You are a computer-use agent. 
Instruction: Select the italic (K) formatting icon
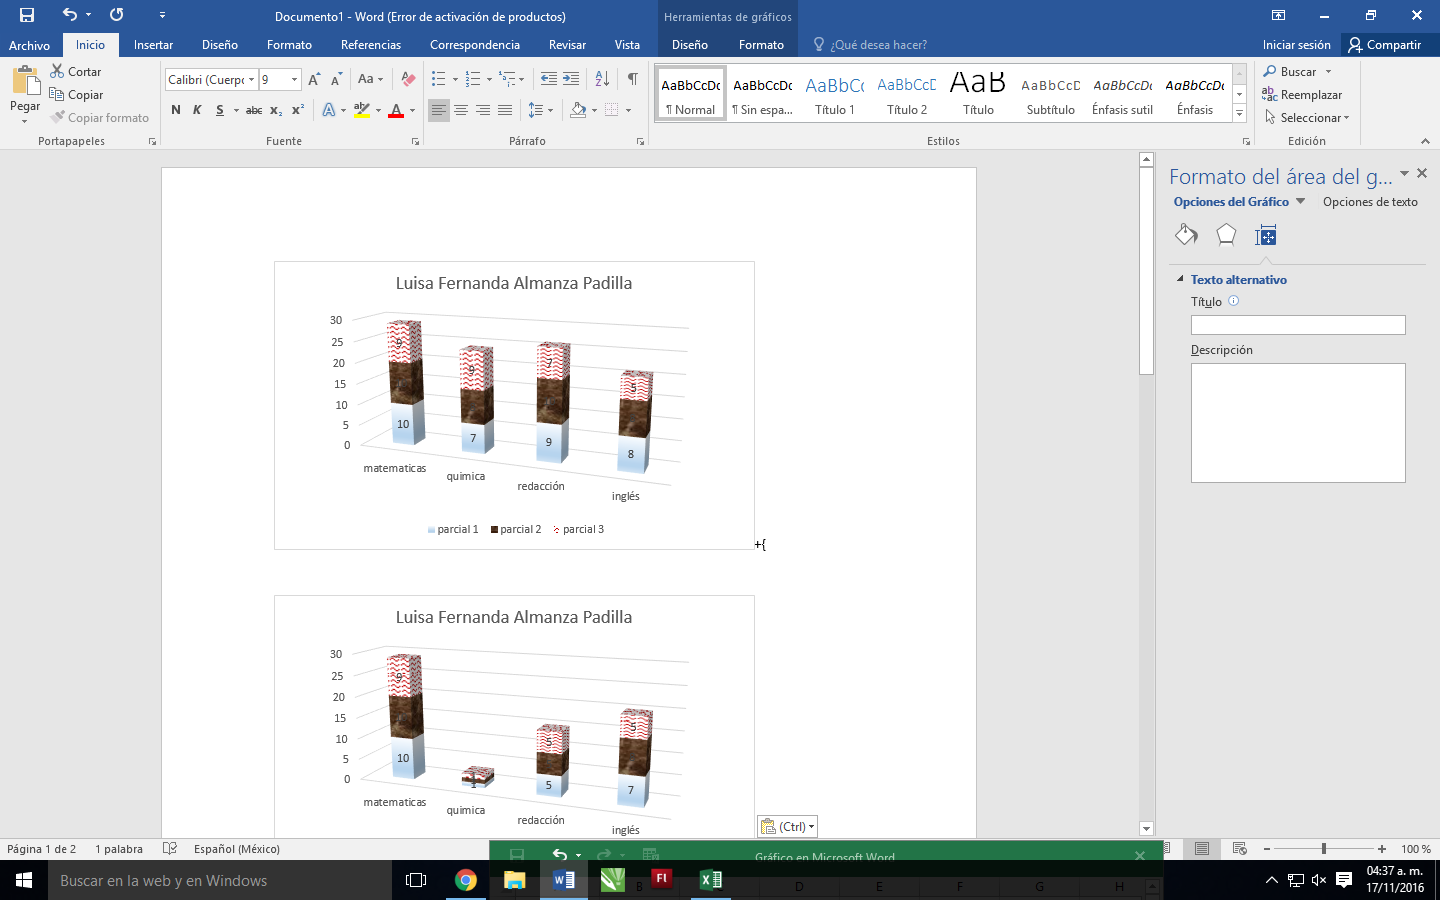[197, 110]
